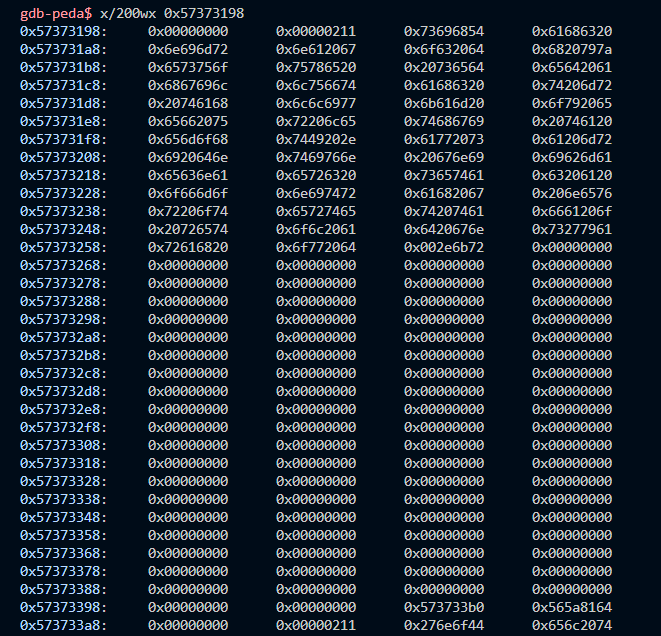Select address label 0x573731d8:
Viewport: 661px width, 636px height.
click(63, 103)
